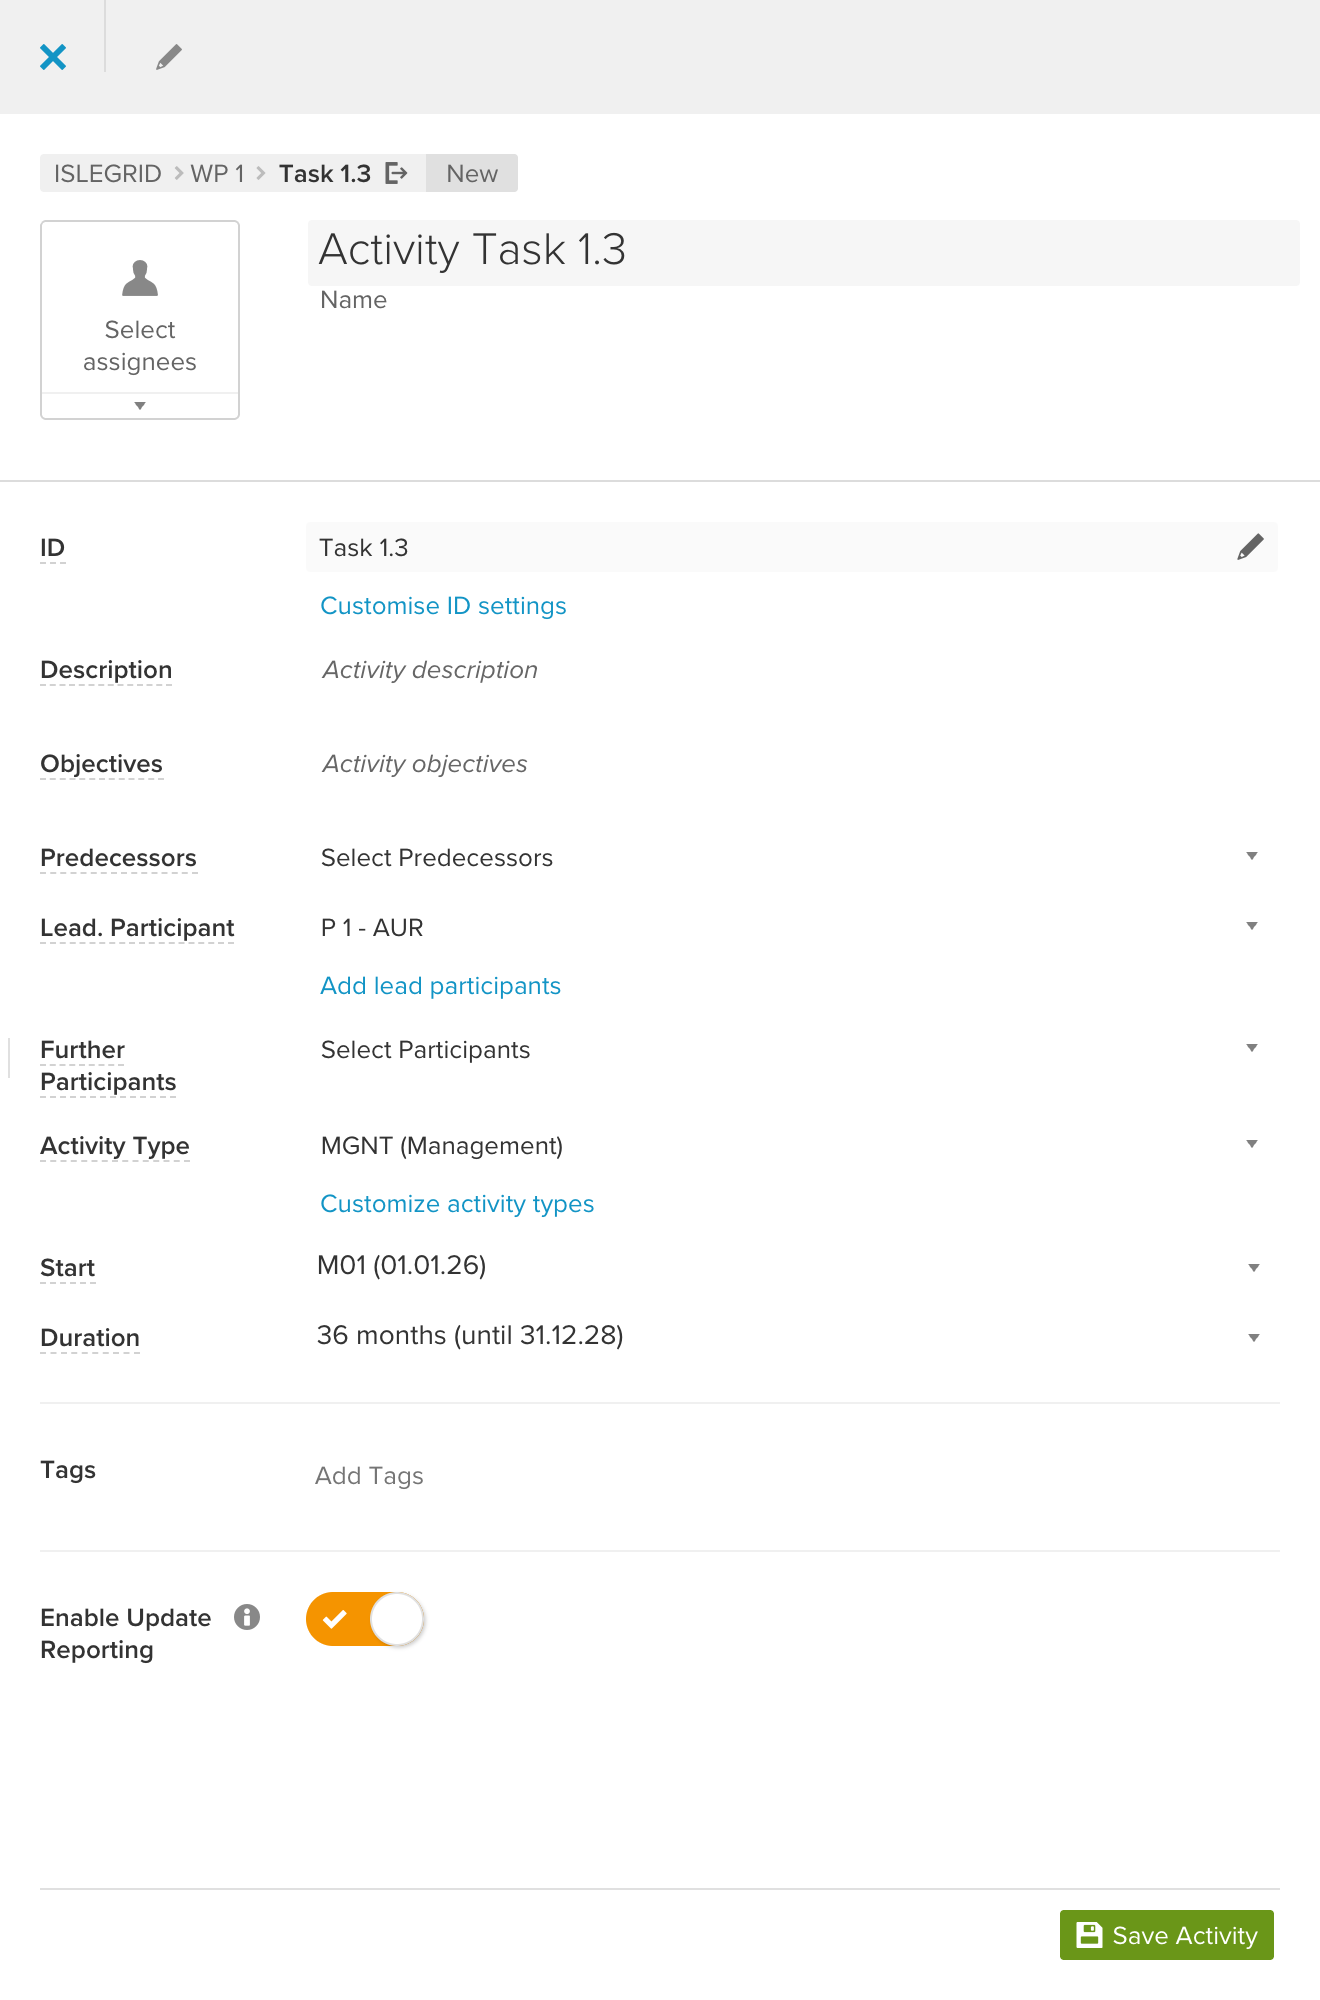Open the Activity Type MGNT dropdown
The image size is (1320, 2000).
click(x=790, y=1145)
